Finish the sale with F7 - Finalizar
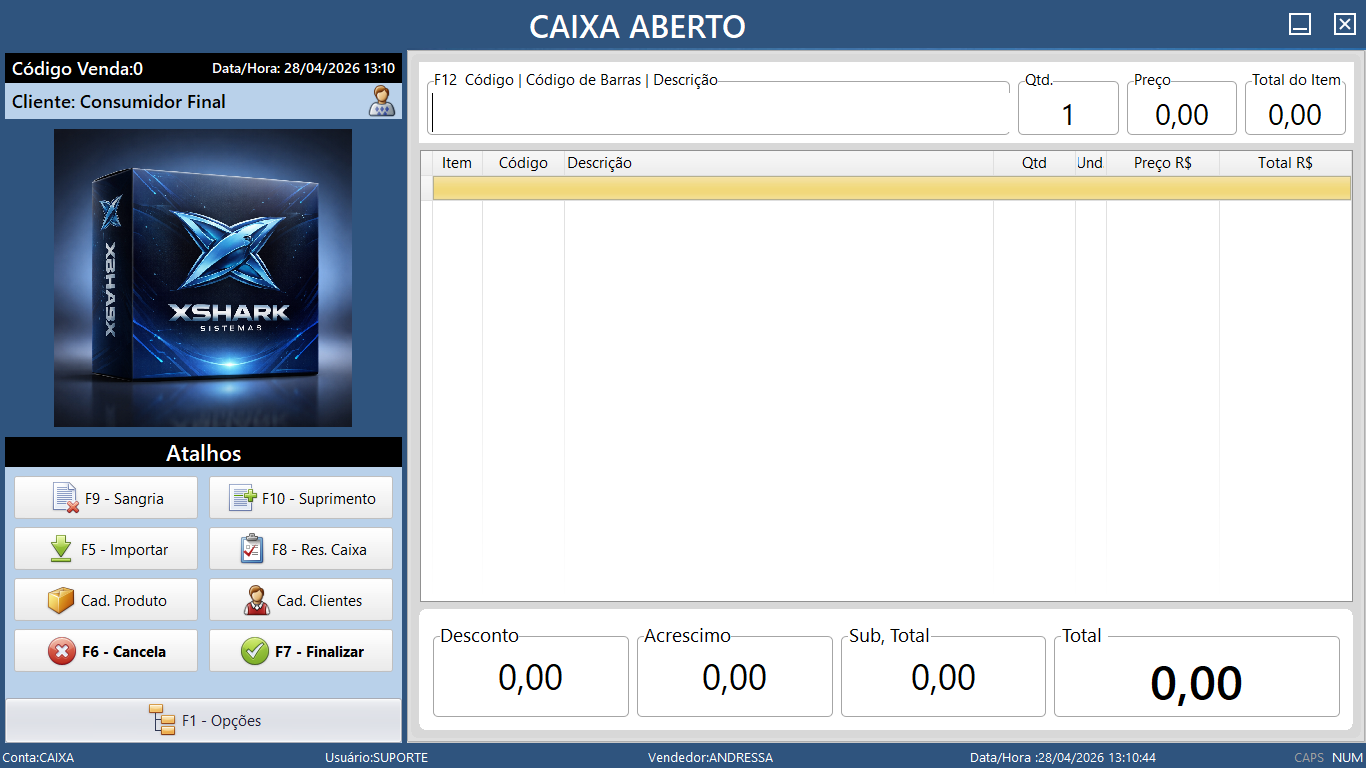 301,651
